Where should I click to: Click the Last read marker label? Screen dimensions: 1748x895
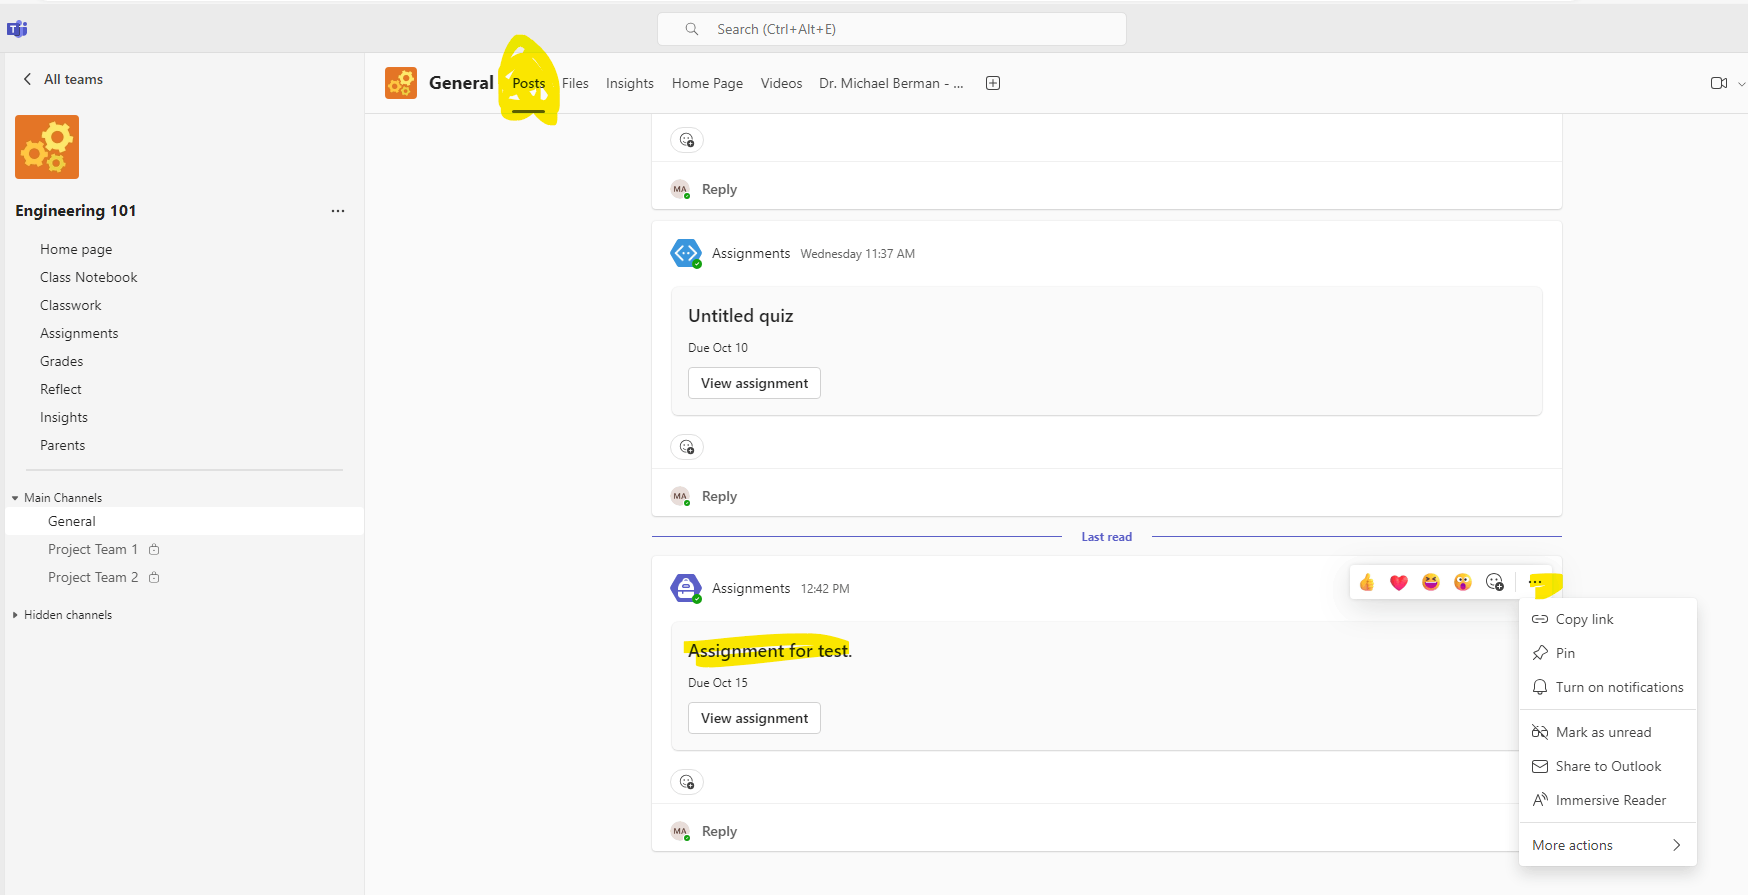(x=1107, y=537)
